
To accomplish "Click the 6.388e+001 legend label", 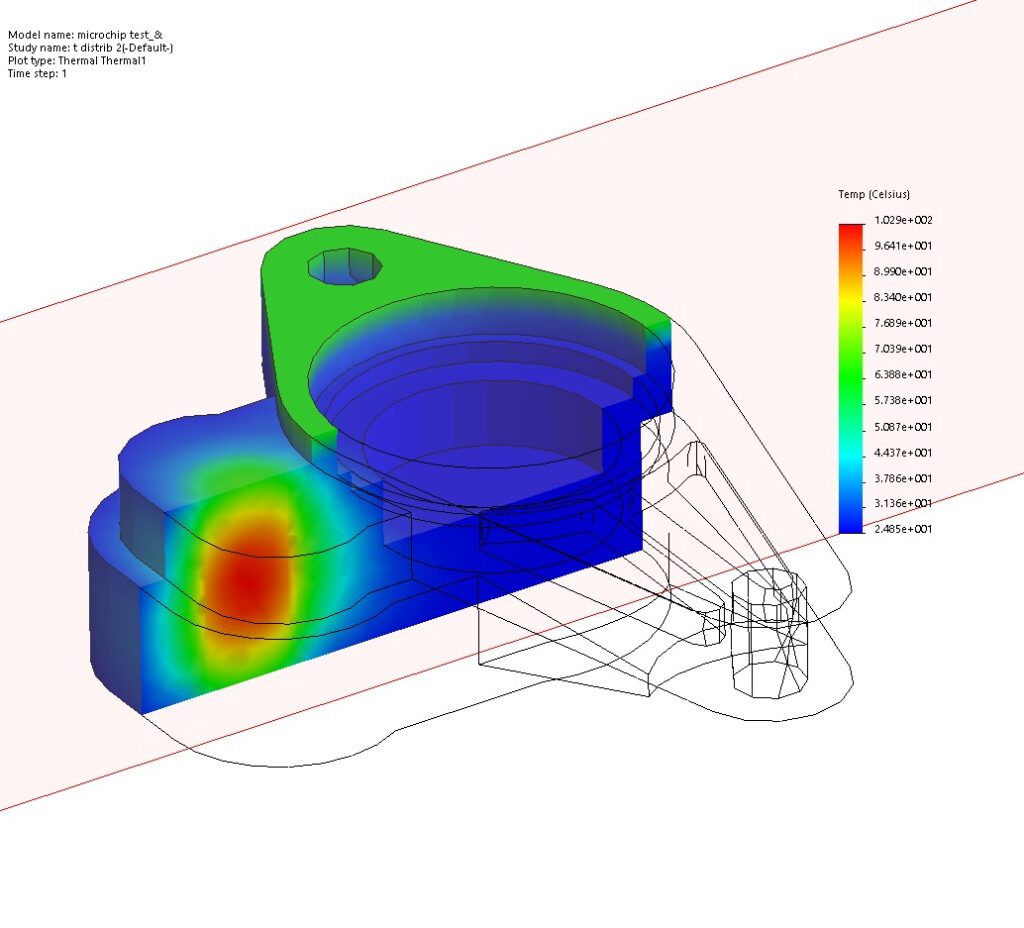I will (x=903, y=374).
